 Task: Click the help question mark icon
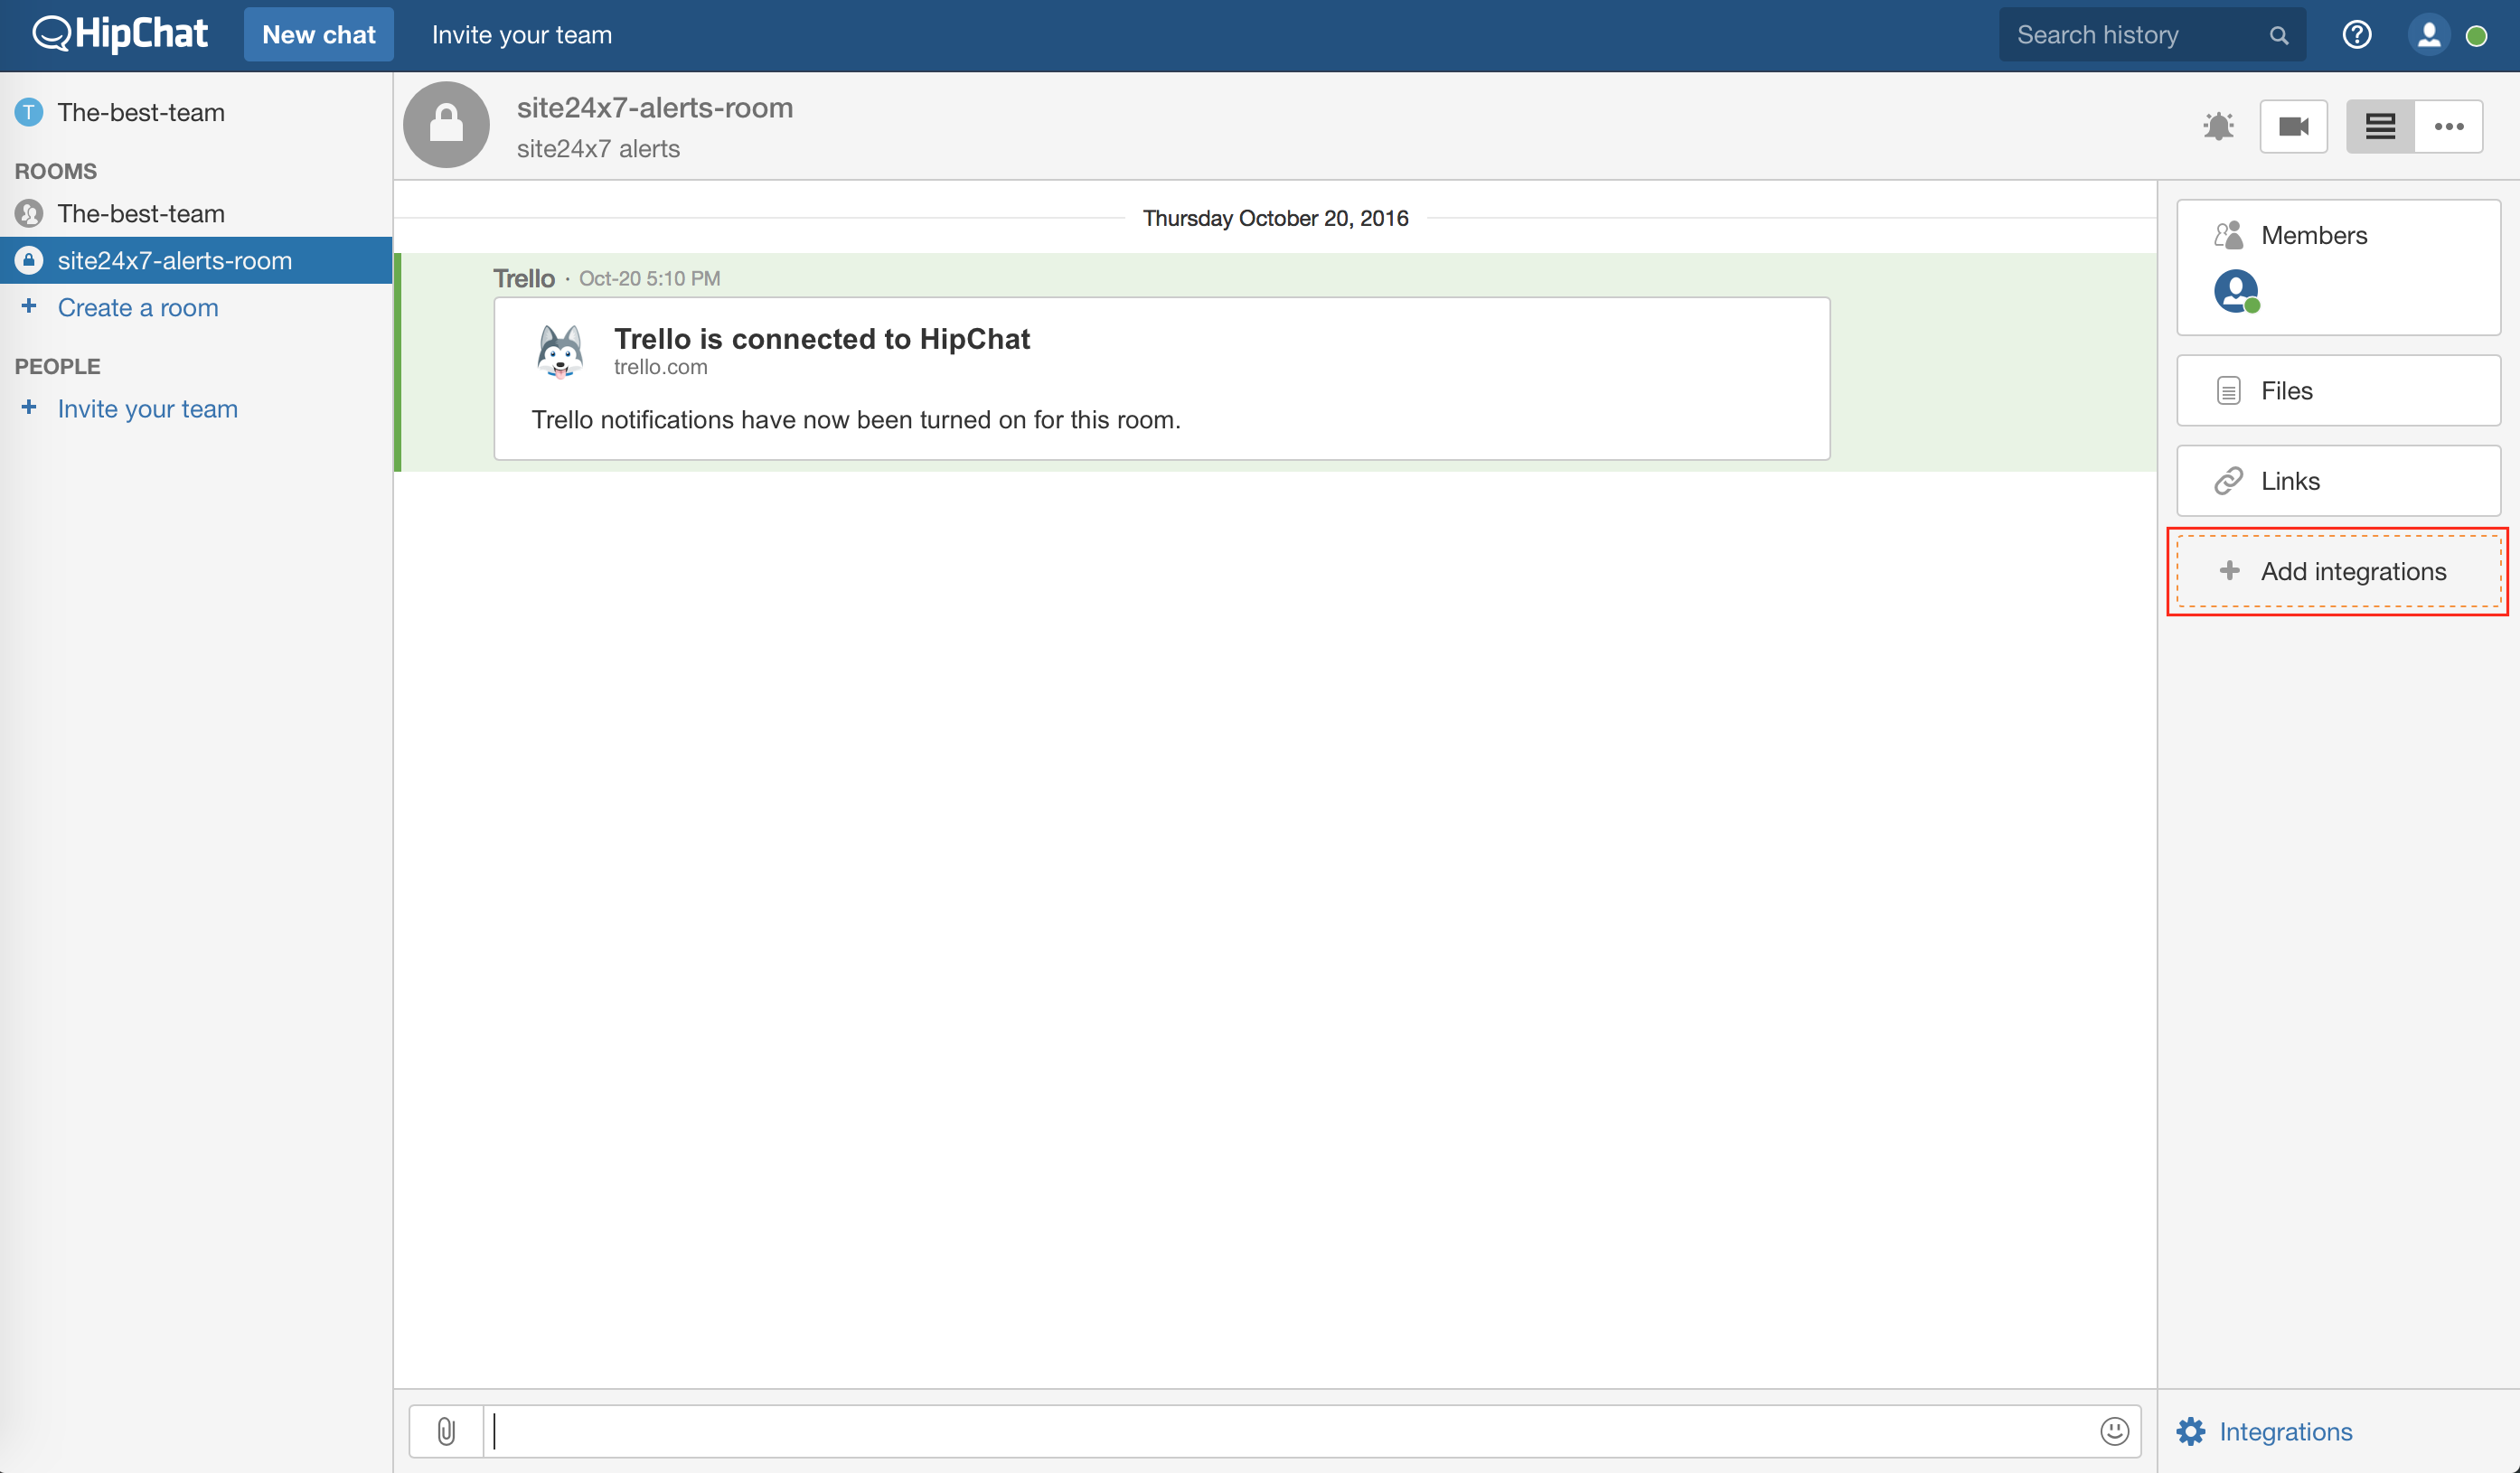2356,35
